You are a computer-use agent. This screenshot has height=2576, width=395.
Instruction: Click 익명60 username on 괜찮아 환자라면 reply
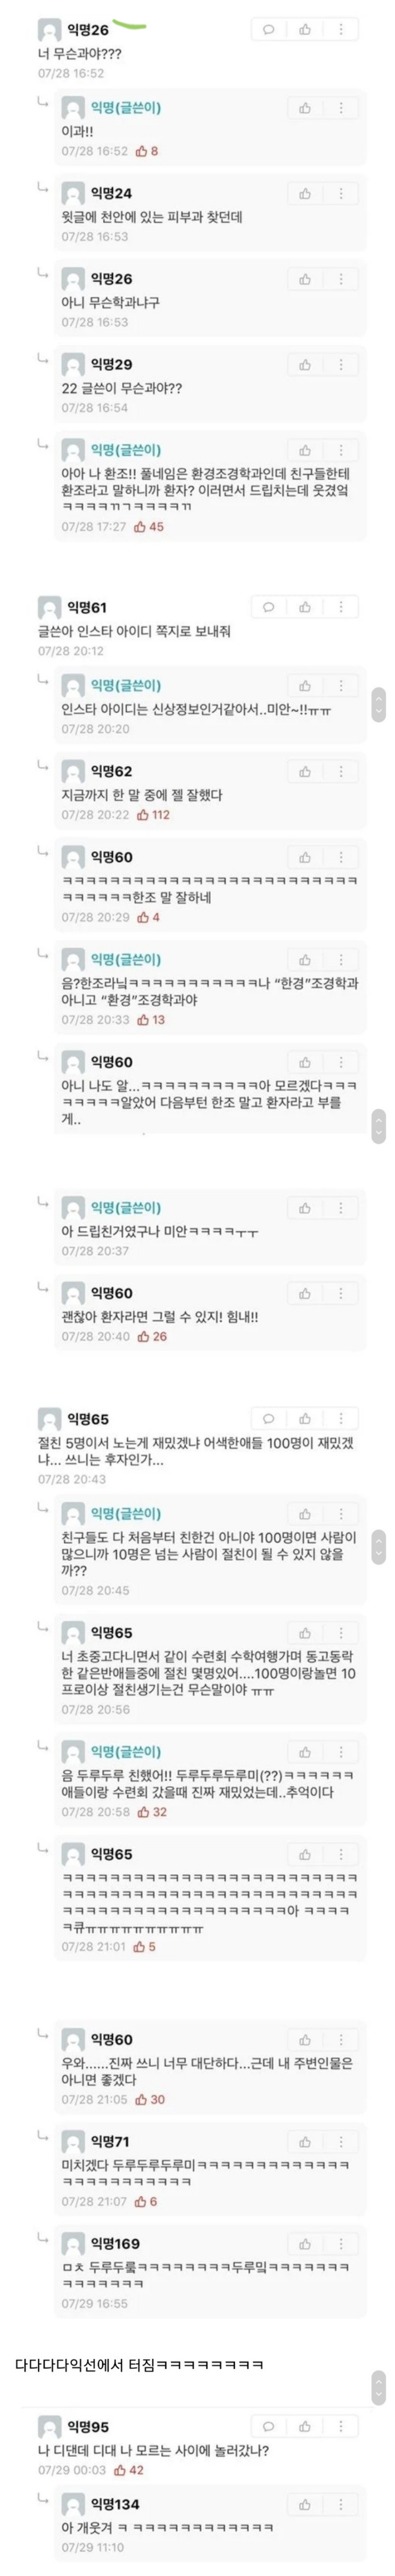(111, 1294)
